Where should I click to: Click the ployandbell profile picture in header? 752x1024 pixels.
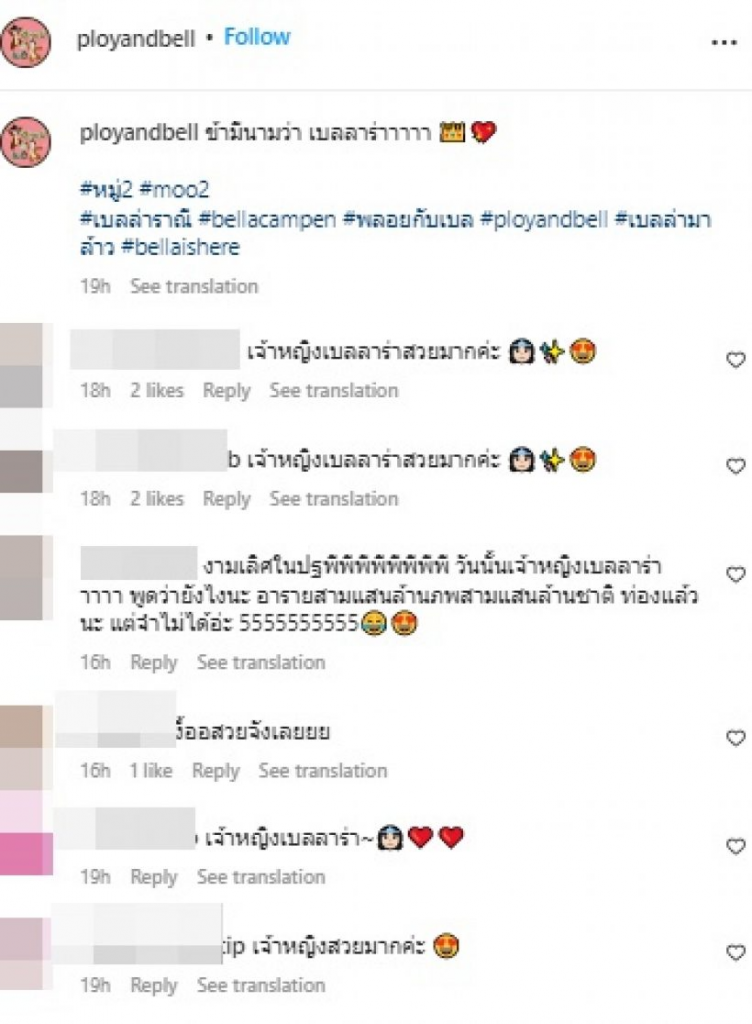click(x=25, y=41)
